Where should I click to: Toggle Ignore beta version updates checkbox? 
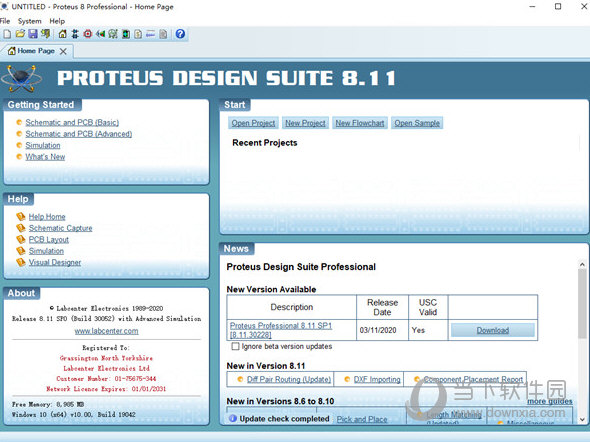(236, 346)
